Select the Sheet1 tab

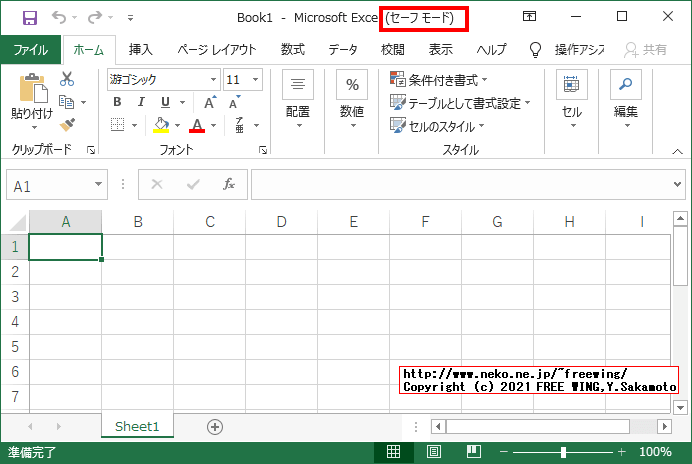[137, 426]
